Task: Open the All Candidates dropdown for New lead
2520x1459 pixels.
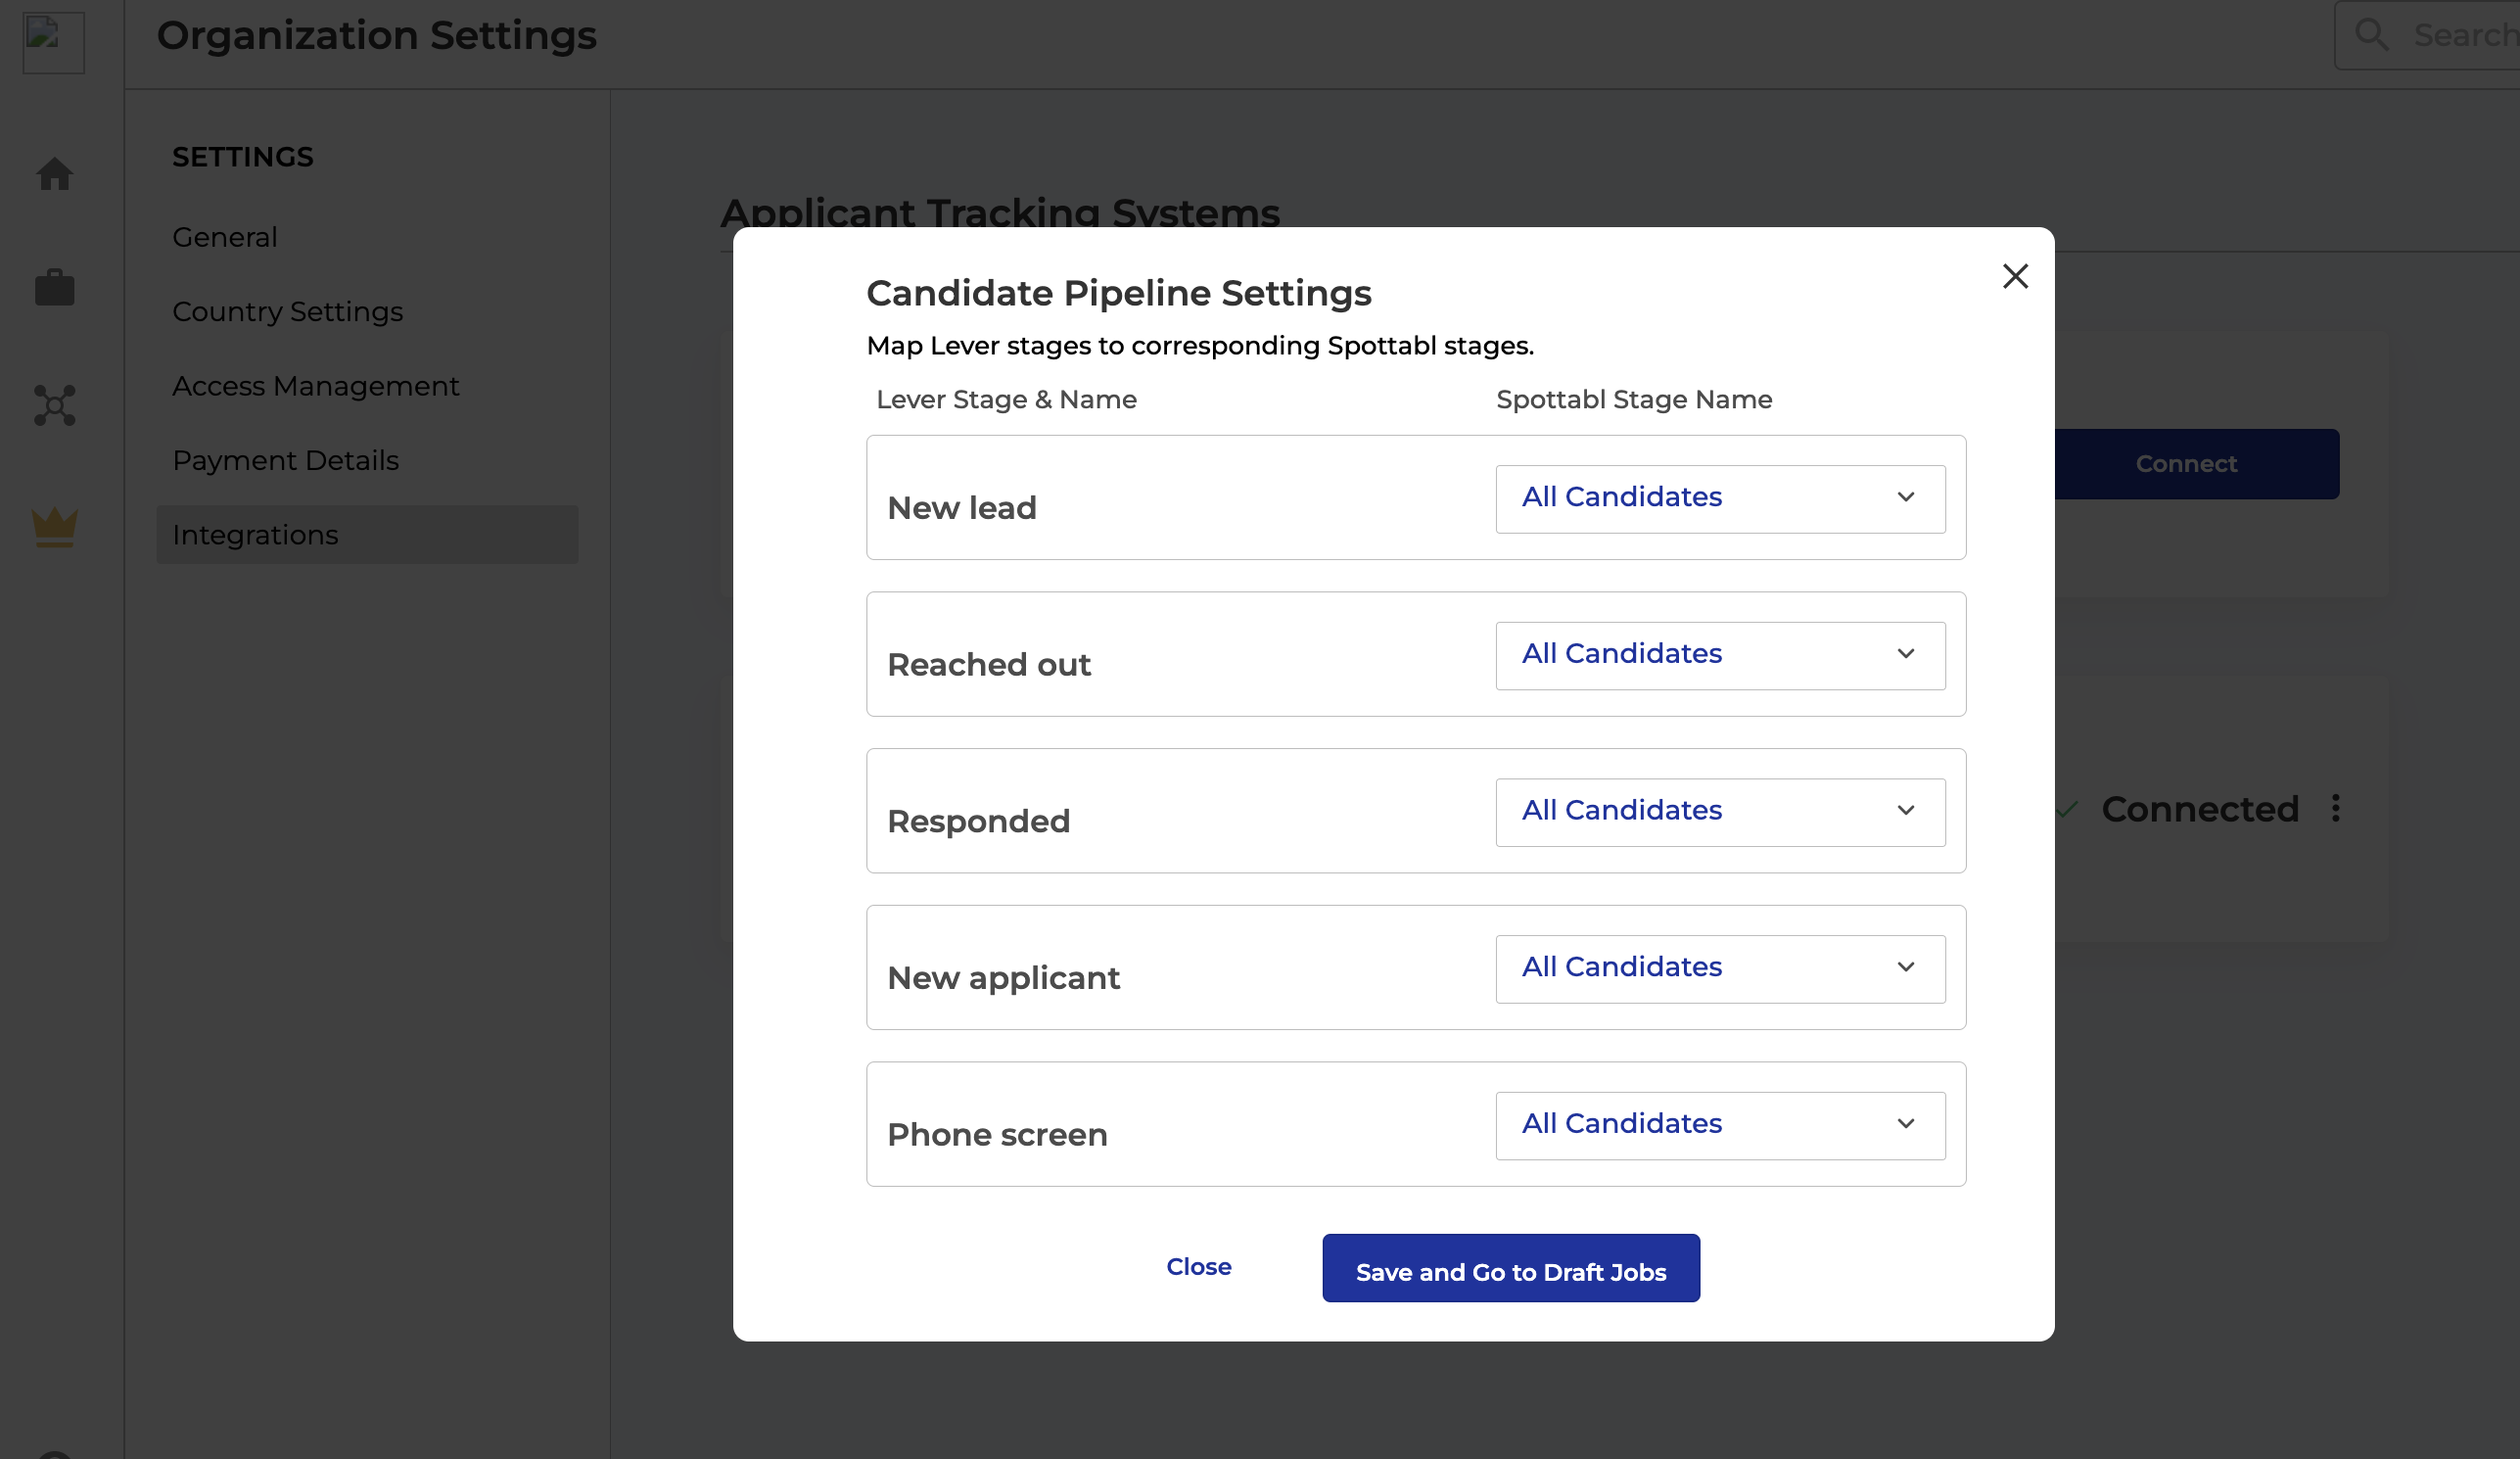Action: [x=1718, y=497]
